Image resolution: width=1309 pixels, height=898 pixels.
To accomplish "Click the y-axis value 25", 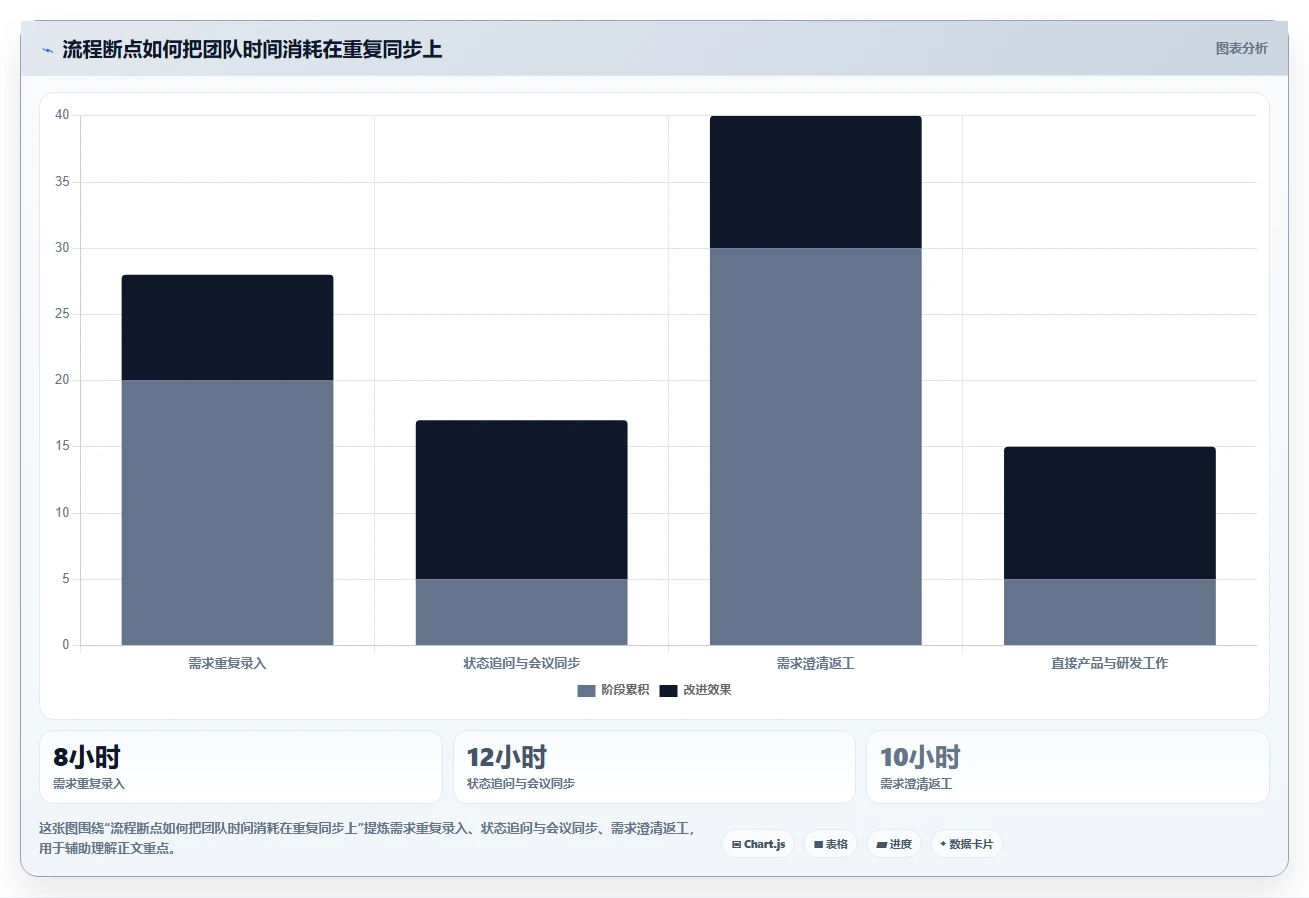I will click(62, 314).
